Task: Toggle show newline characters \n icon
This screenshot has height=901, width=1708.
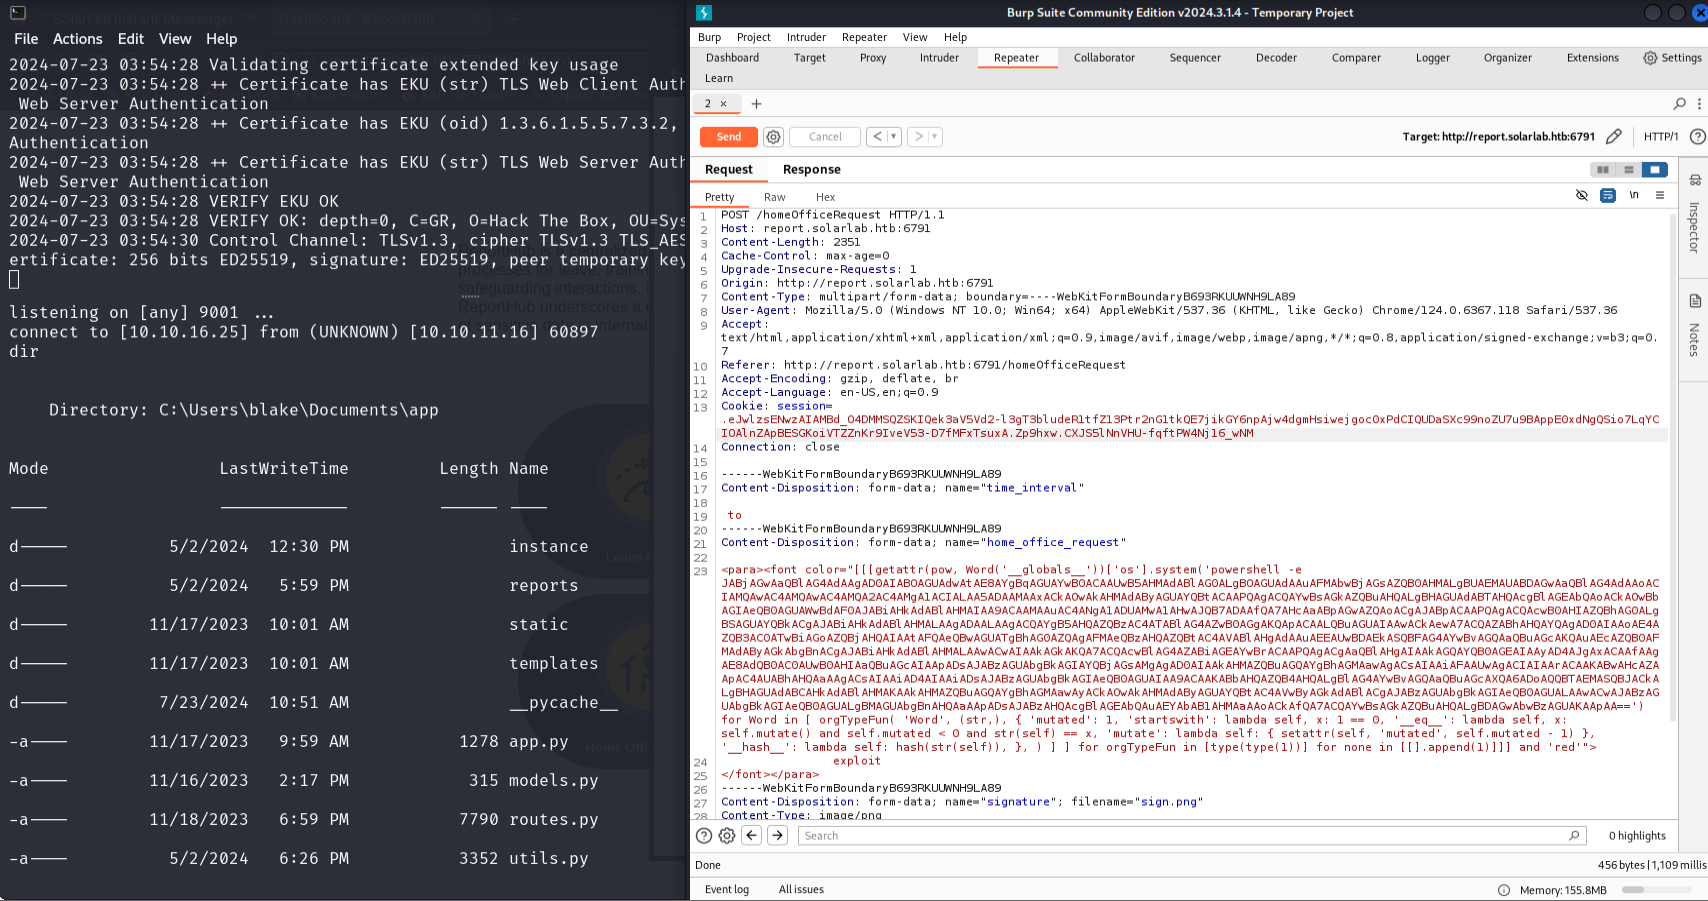Action: (x=1634, y=195)
